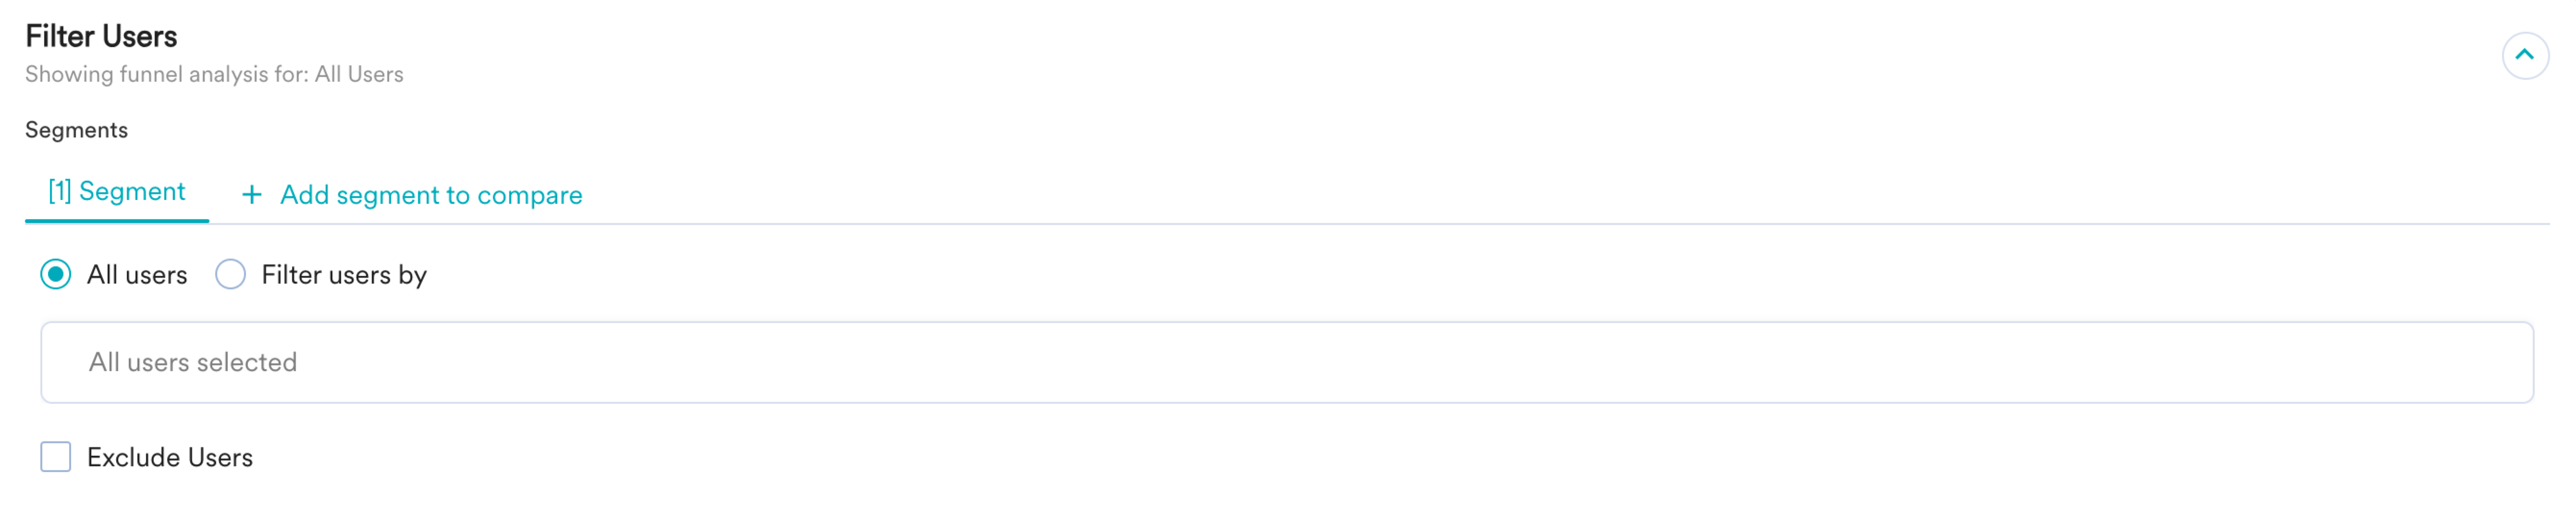Click the [1] number in Segment tab
The image size is (2576, 523).
60,191
